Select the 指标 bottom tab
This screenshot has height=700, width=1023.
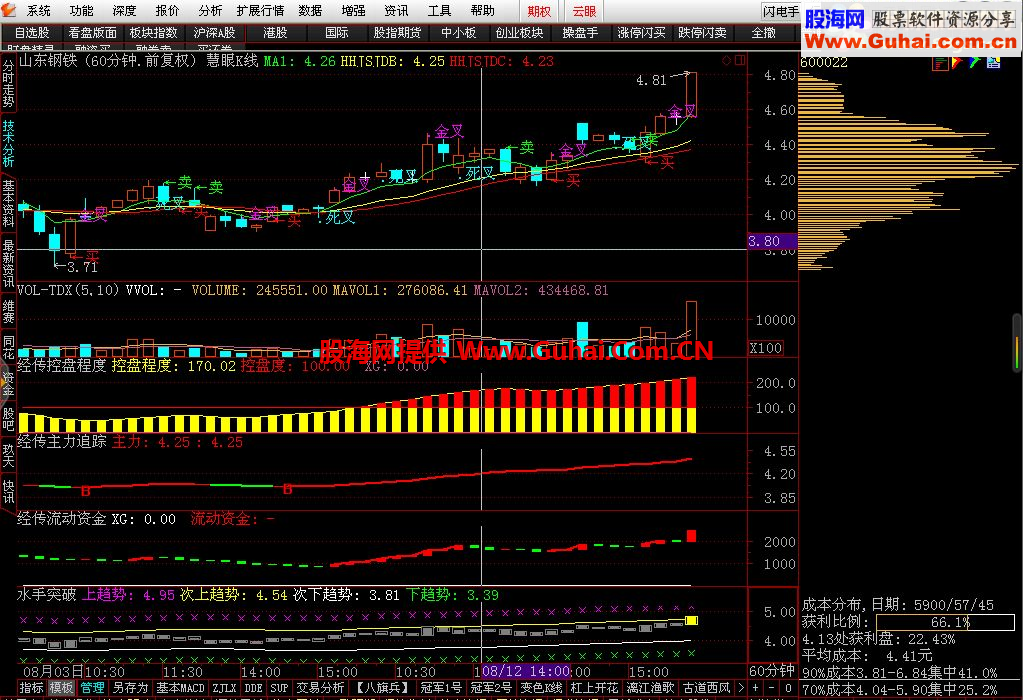pyautogui.click(x=31, y=688)
